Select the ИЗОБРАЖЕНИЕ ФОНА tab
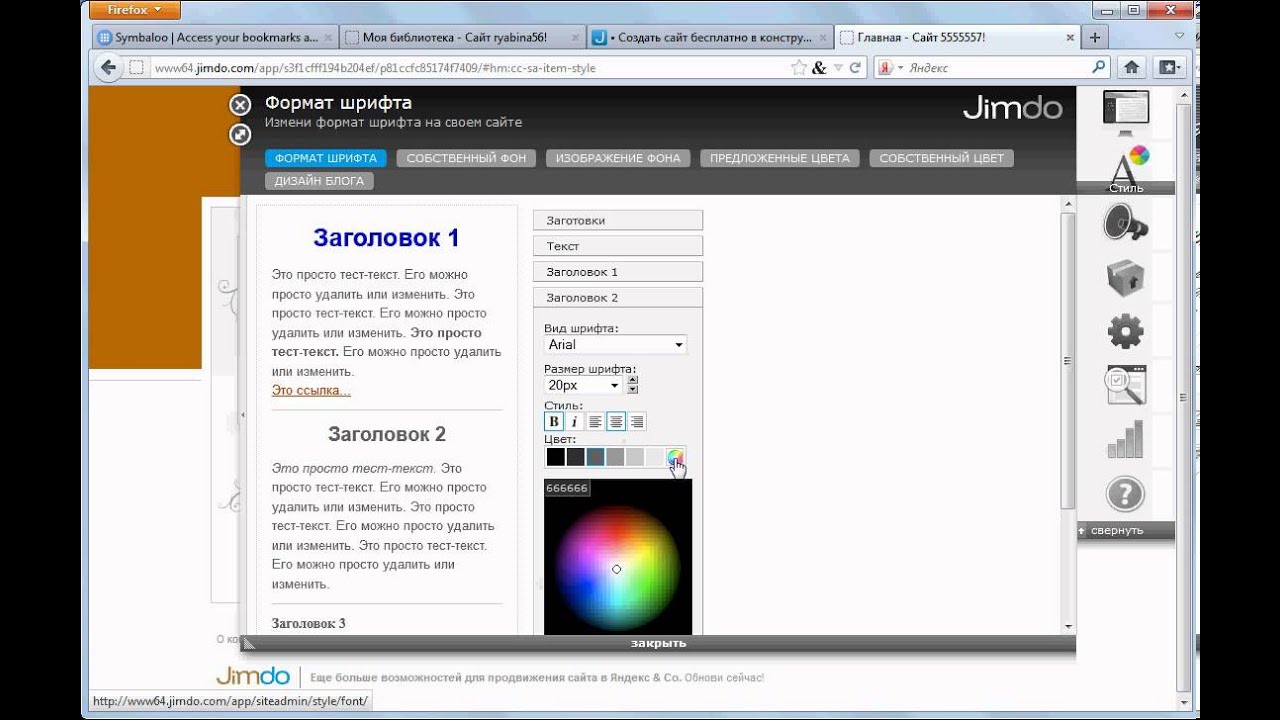 [x=618, y=158]
